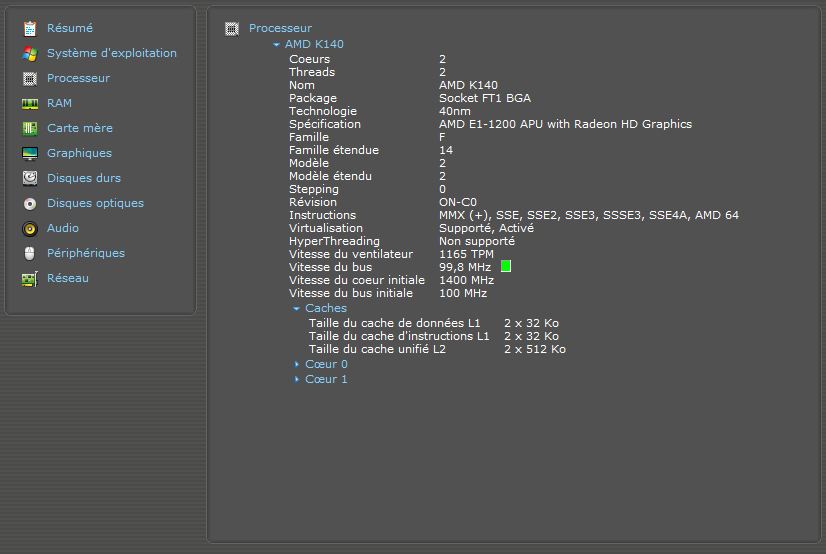Open the Résumé section
The width and height of the screenshot is (826, 554).
coord(70,28)
